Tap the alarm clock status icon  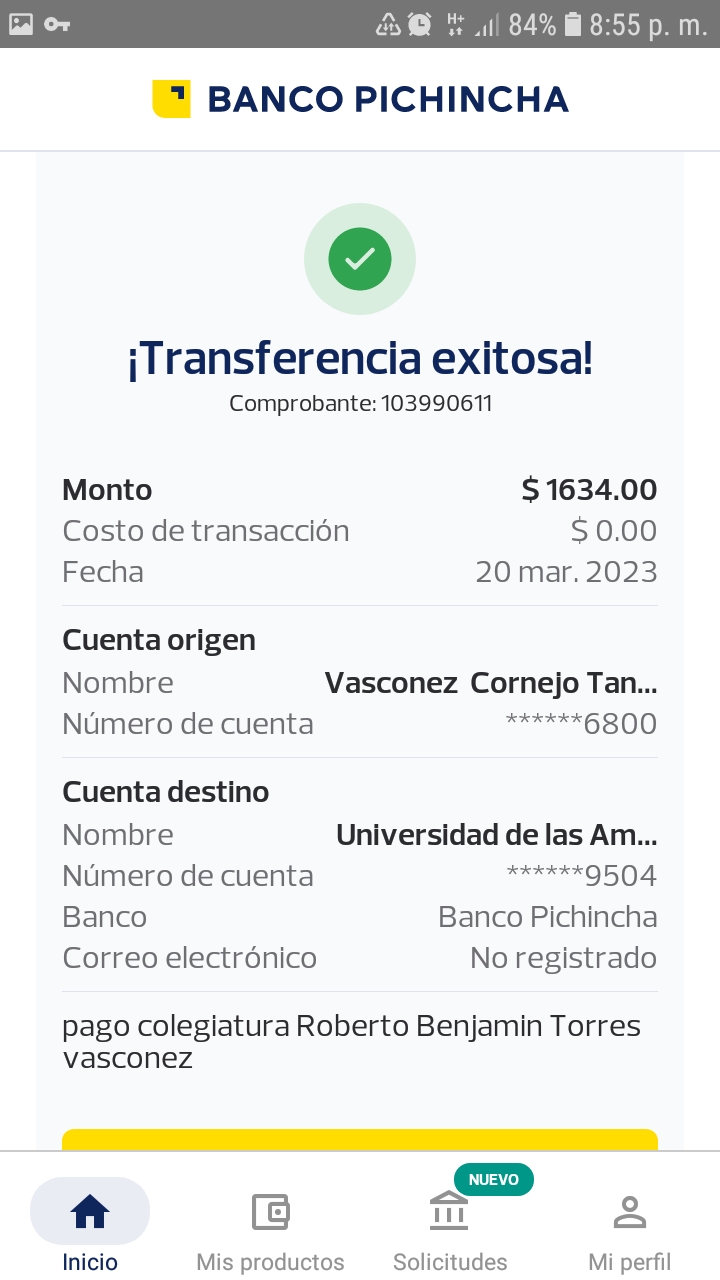[x=420, y=24]
